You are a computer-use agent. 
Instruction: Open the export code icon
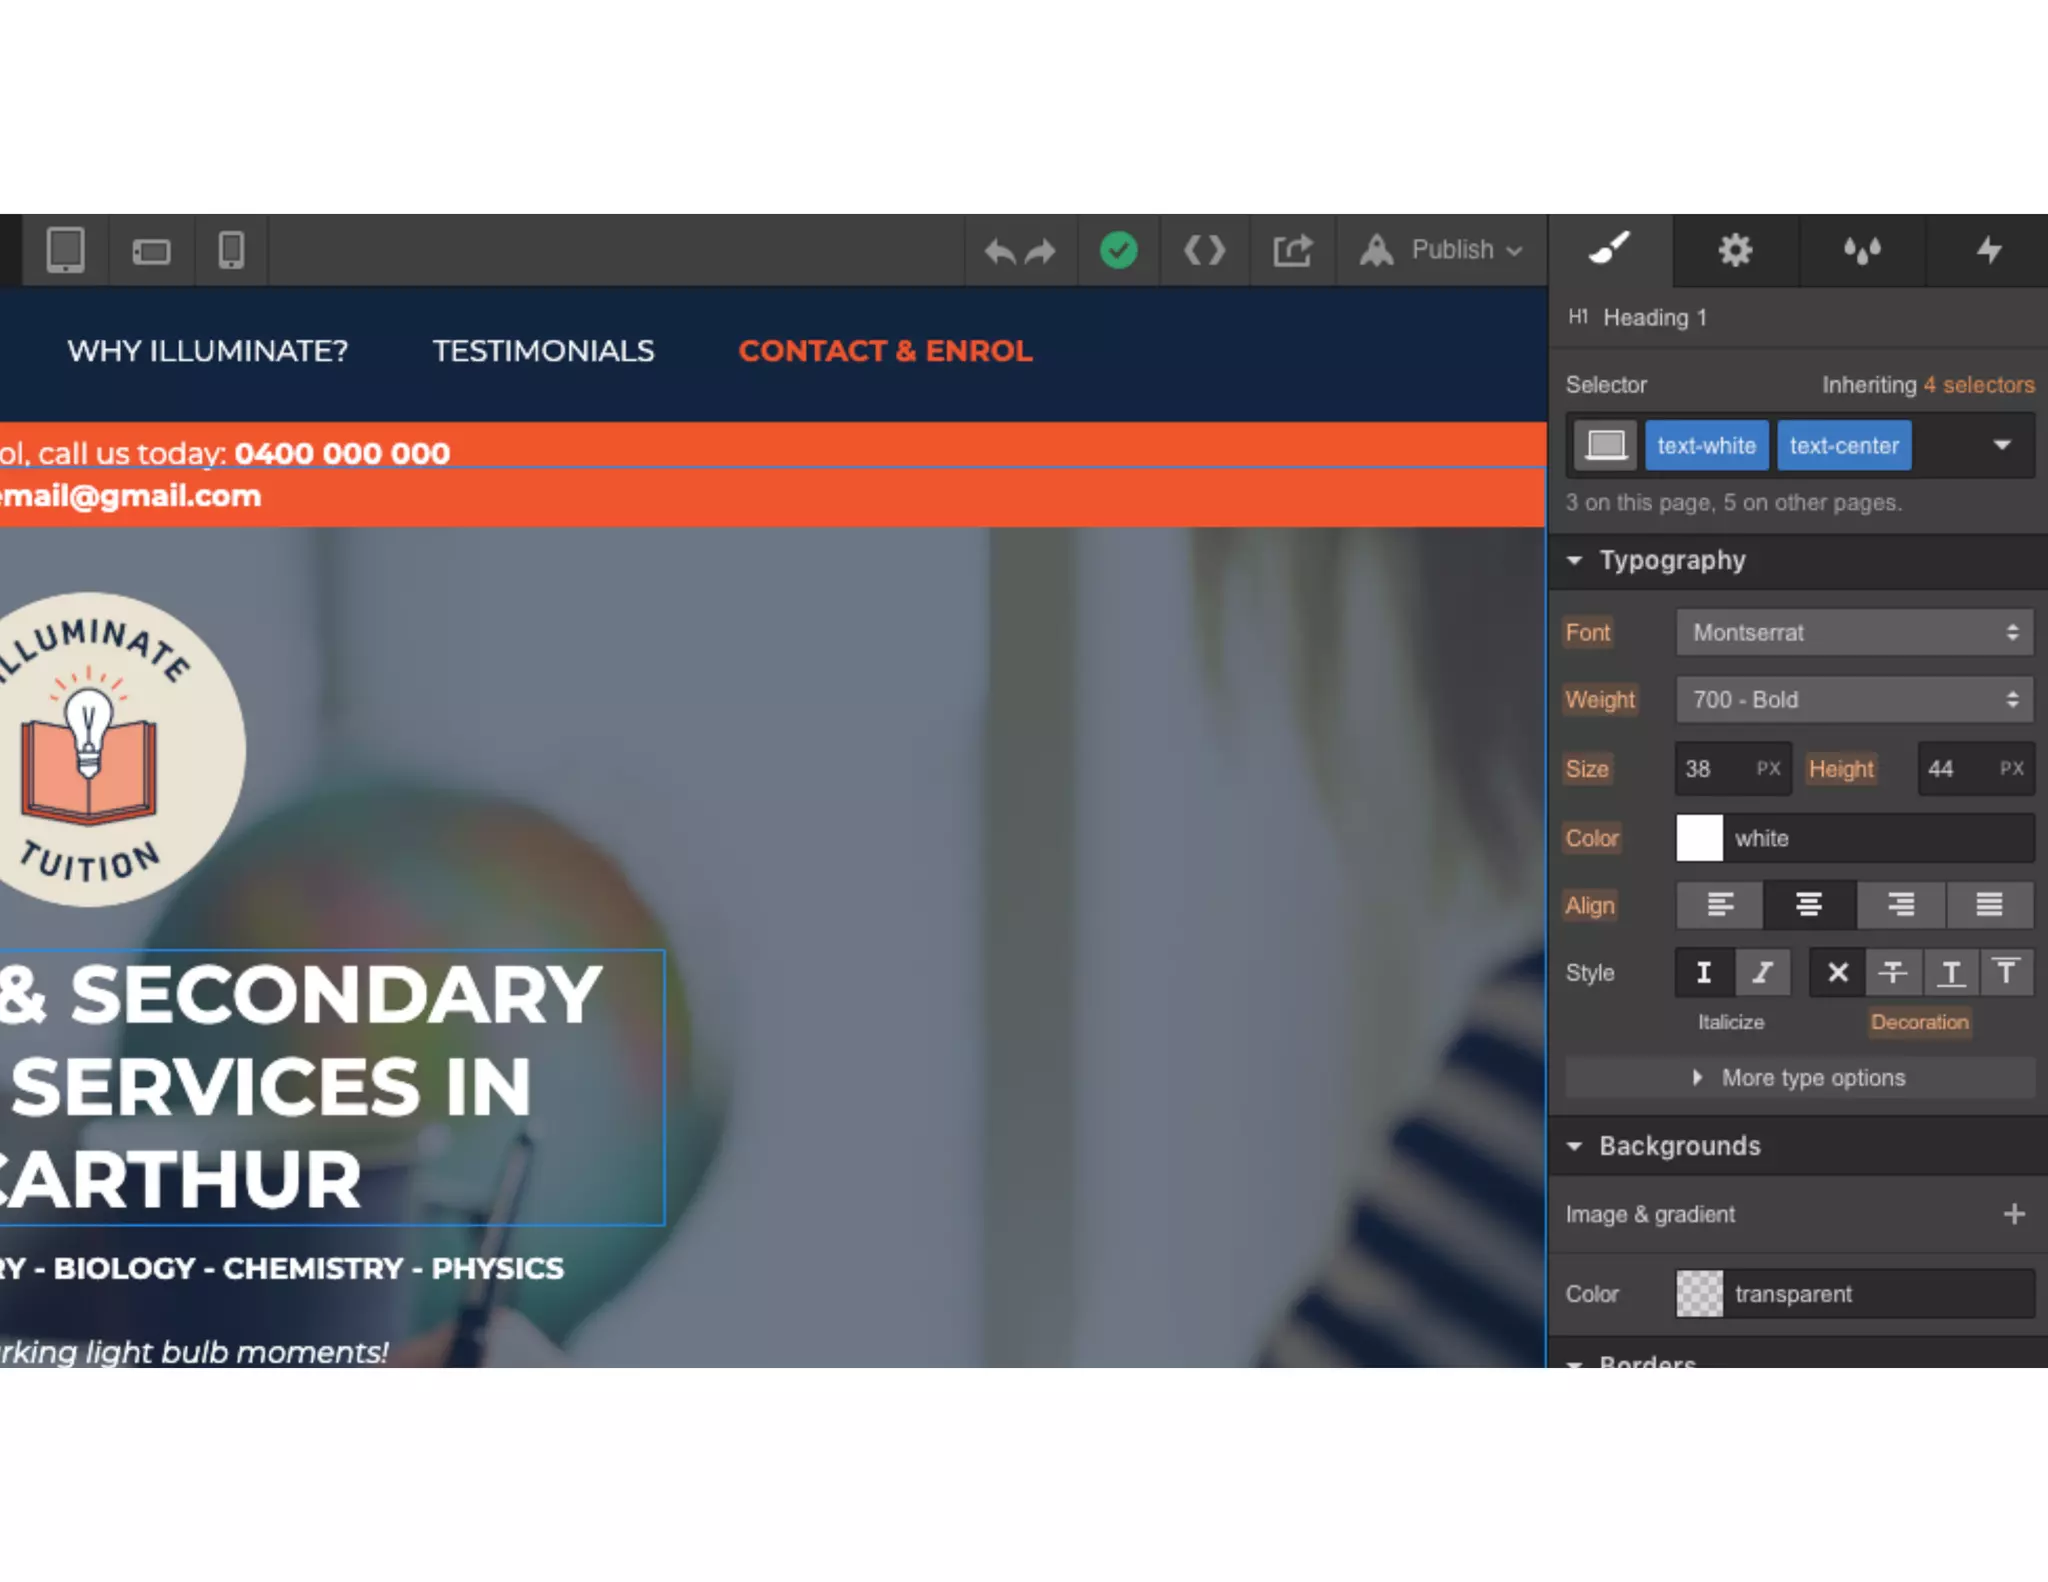[1204, 250]
